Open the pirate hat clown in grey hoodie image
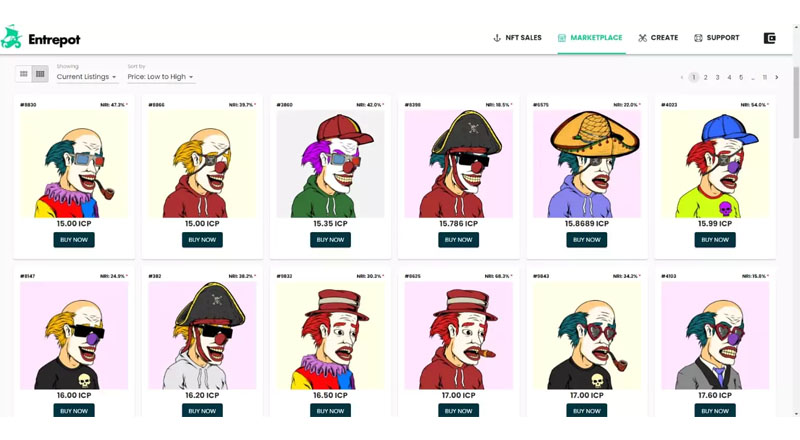 click(x=202, y=335)
